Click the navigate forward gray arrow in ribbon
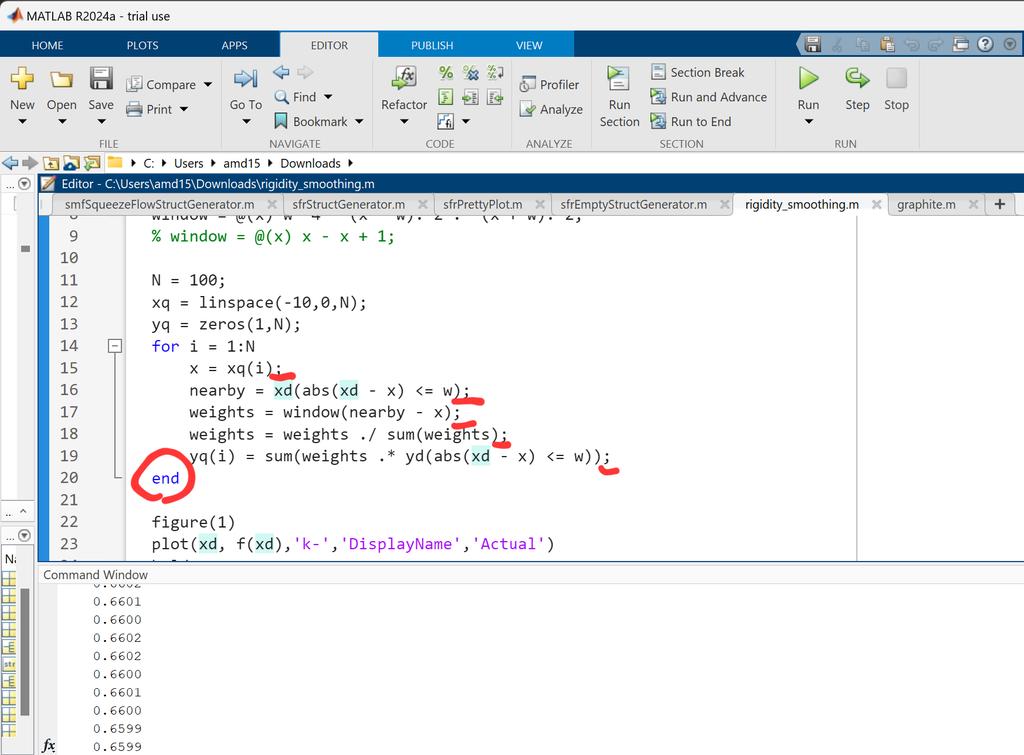Screen dimensions: 1024x755 click(x=305, y=72)
